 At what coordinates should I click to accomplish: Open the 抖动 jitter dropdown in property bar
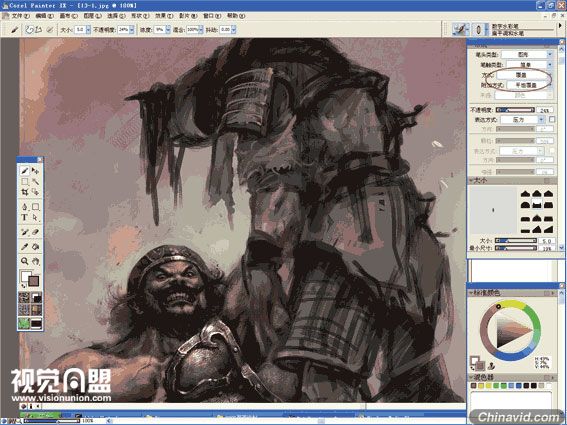pos(234,30)
